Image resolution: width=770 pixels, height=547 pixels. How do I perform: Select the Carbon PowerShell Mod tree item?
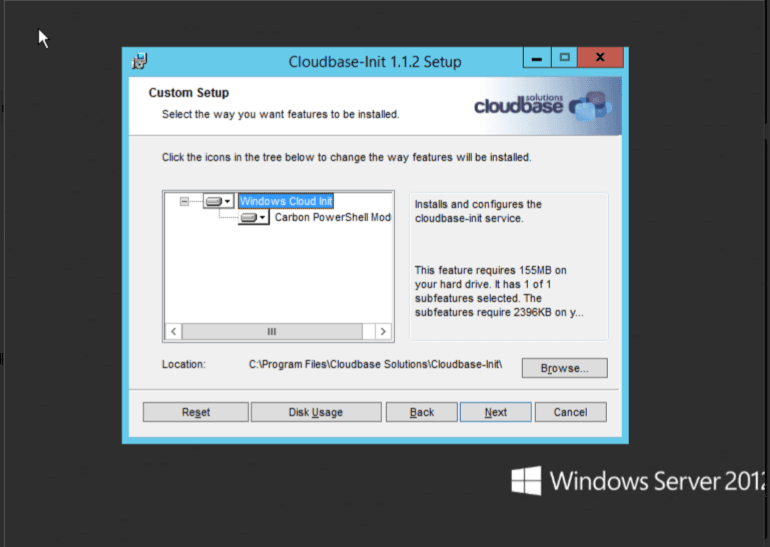332,218
